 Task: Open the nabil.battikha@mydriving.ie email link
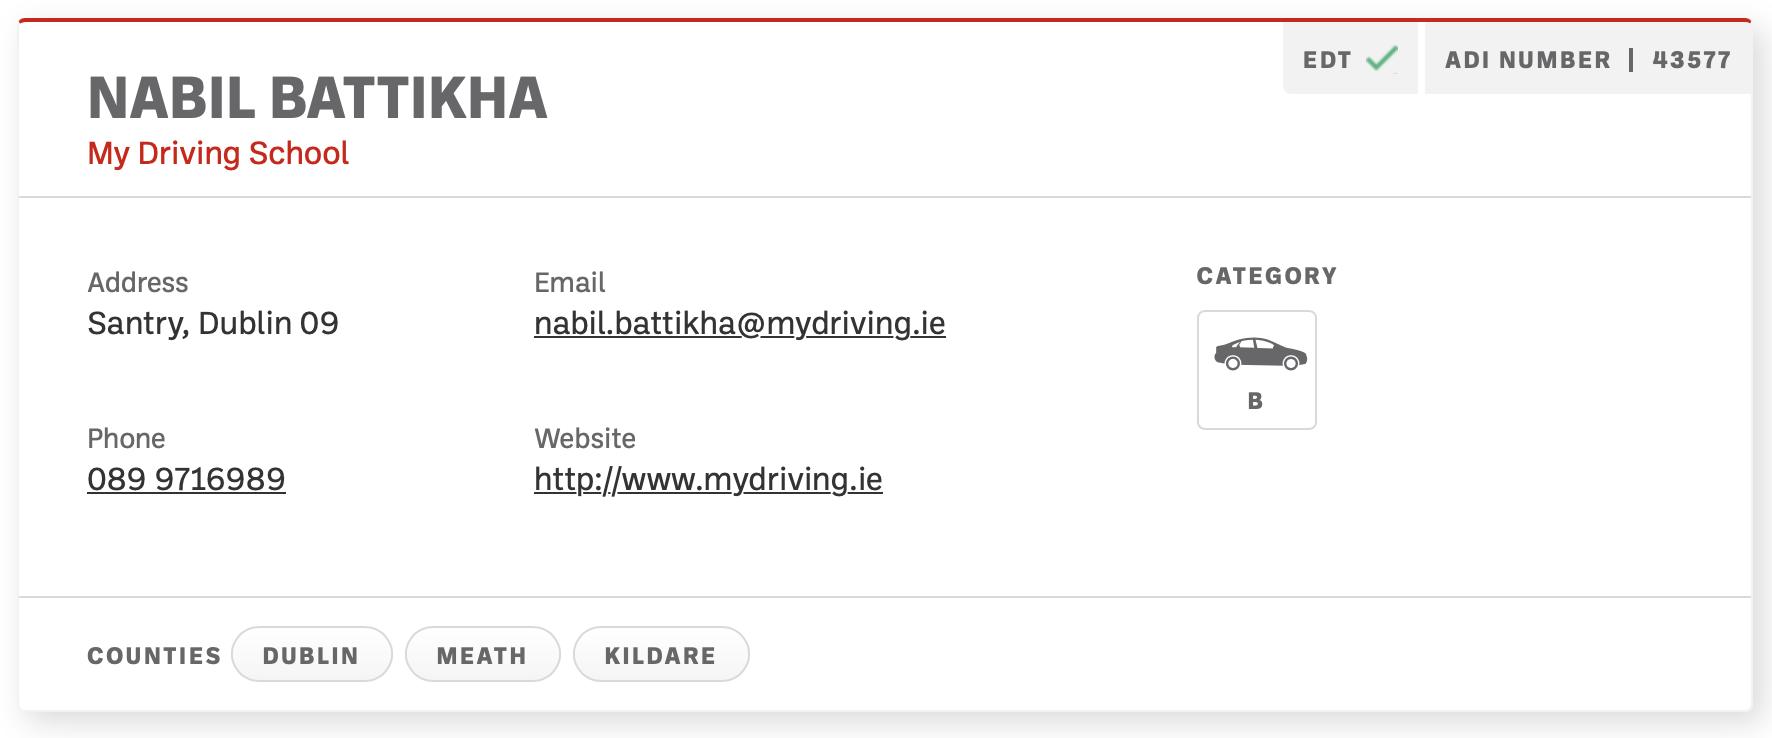(739, 323)
